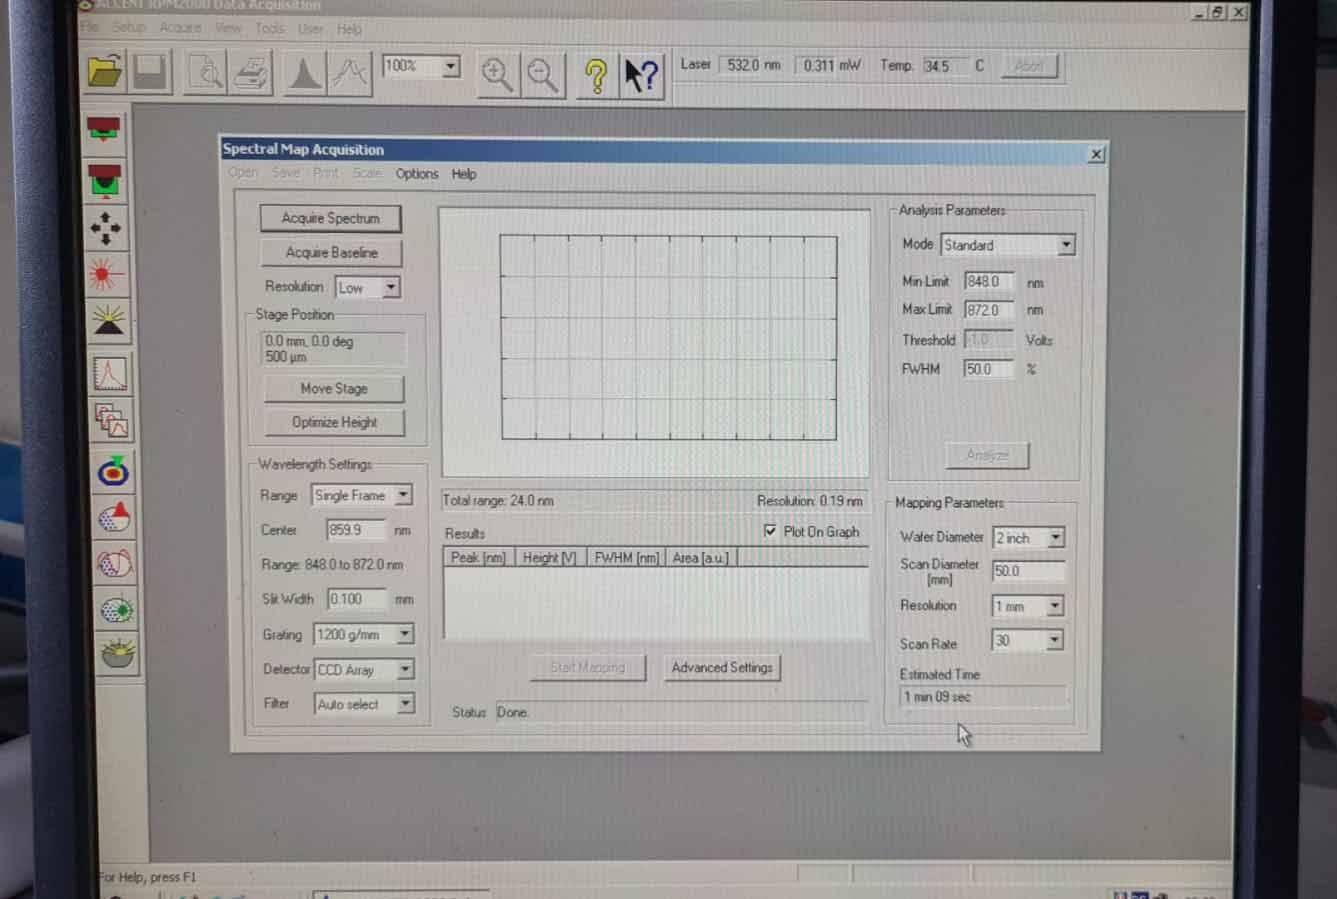Click the Center wavelength input field
This screenshot has width=1337, height=899.
[x=355, y=530]
